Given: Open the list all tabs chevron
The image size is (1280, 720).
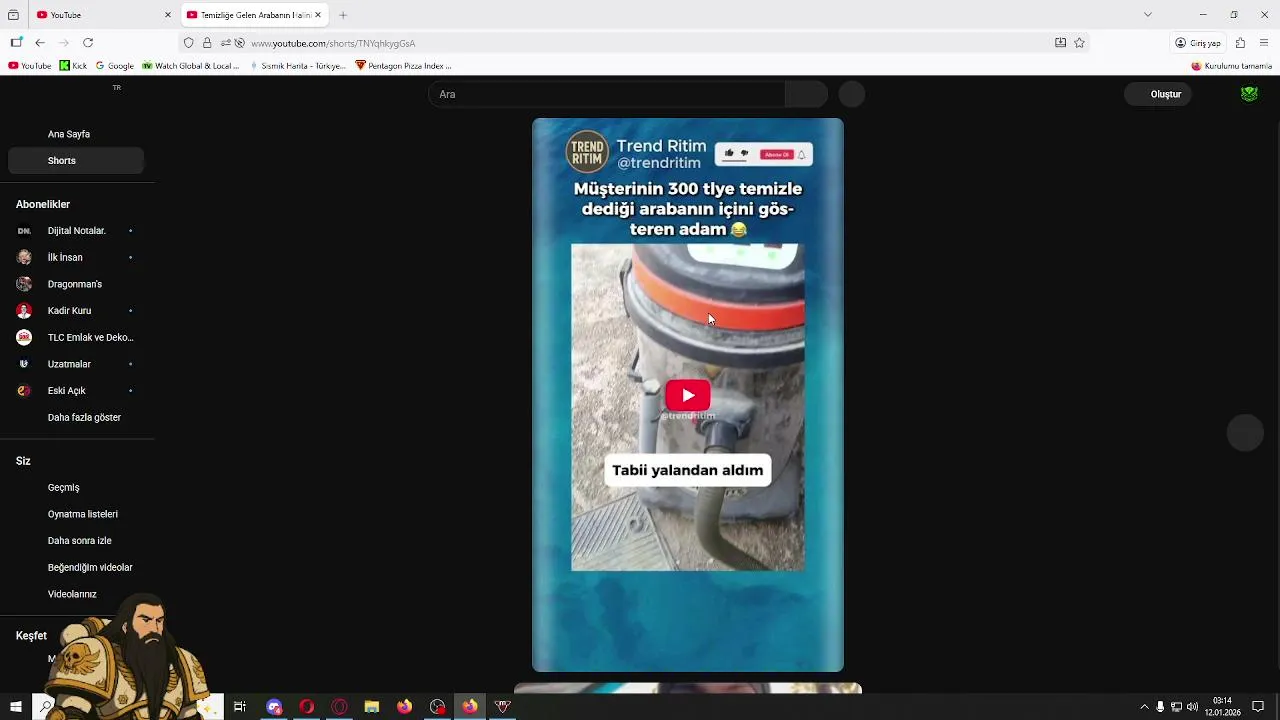Looking at the screenshot, I should click(x=1148, y=15).
